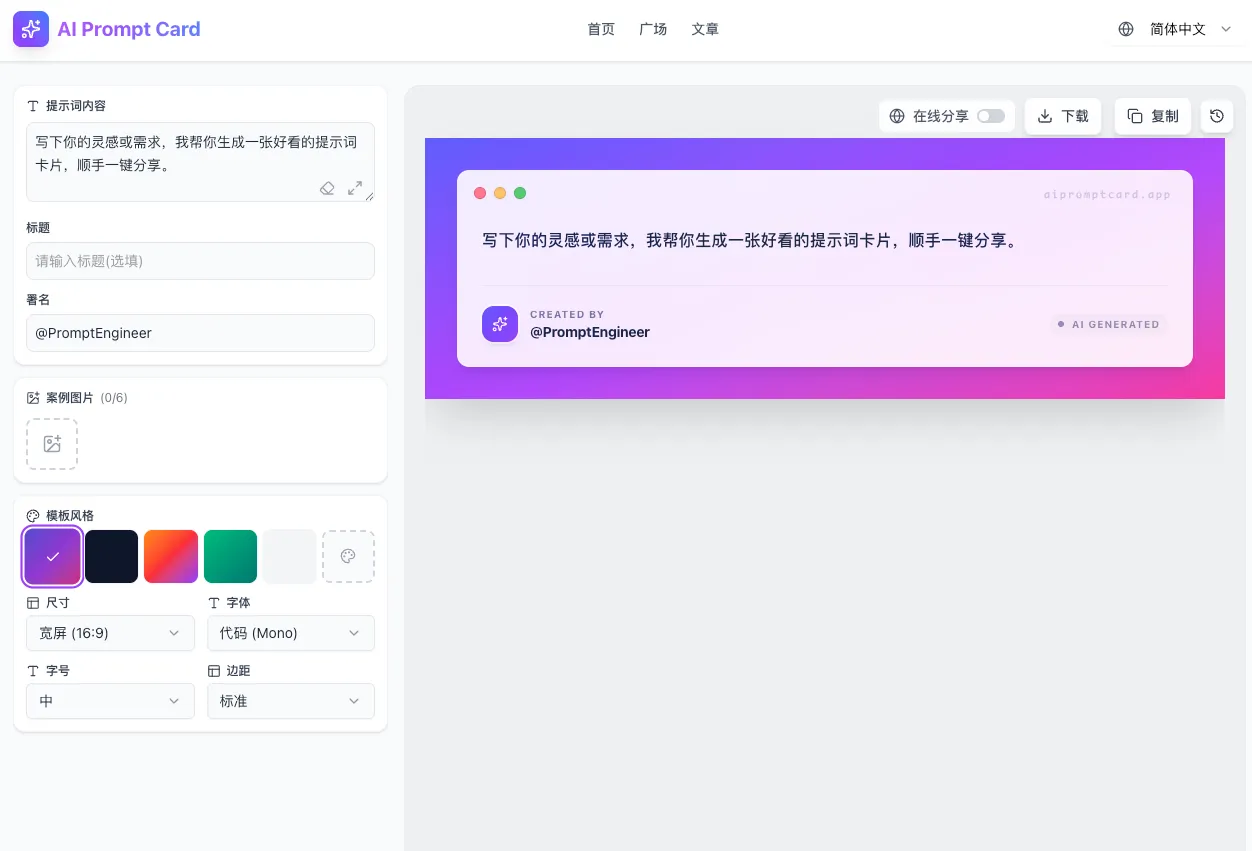This screenshot has width=1252, height=851.
Task: Switch to the 广场 menu item
Action: 653,29
